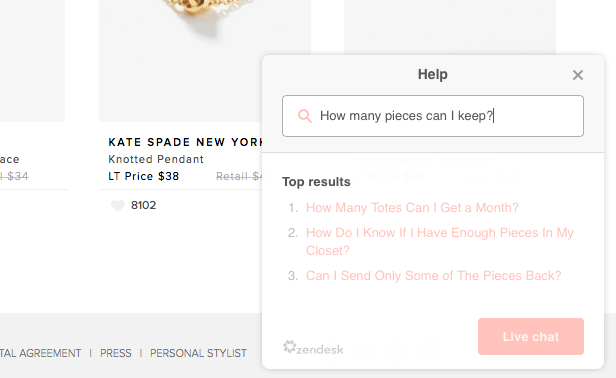Open 'How Many Totes Can I Get a Month?'
This screenshot has width=616, height=378.
click(x=412, y=207)
